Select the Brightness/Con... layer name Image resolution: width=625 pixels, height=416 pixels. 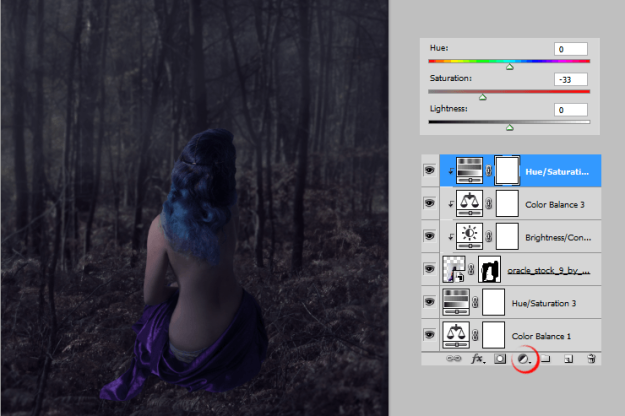tap(558, 238)
